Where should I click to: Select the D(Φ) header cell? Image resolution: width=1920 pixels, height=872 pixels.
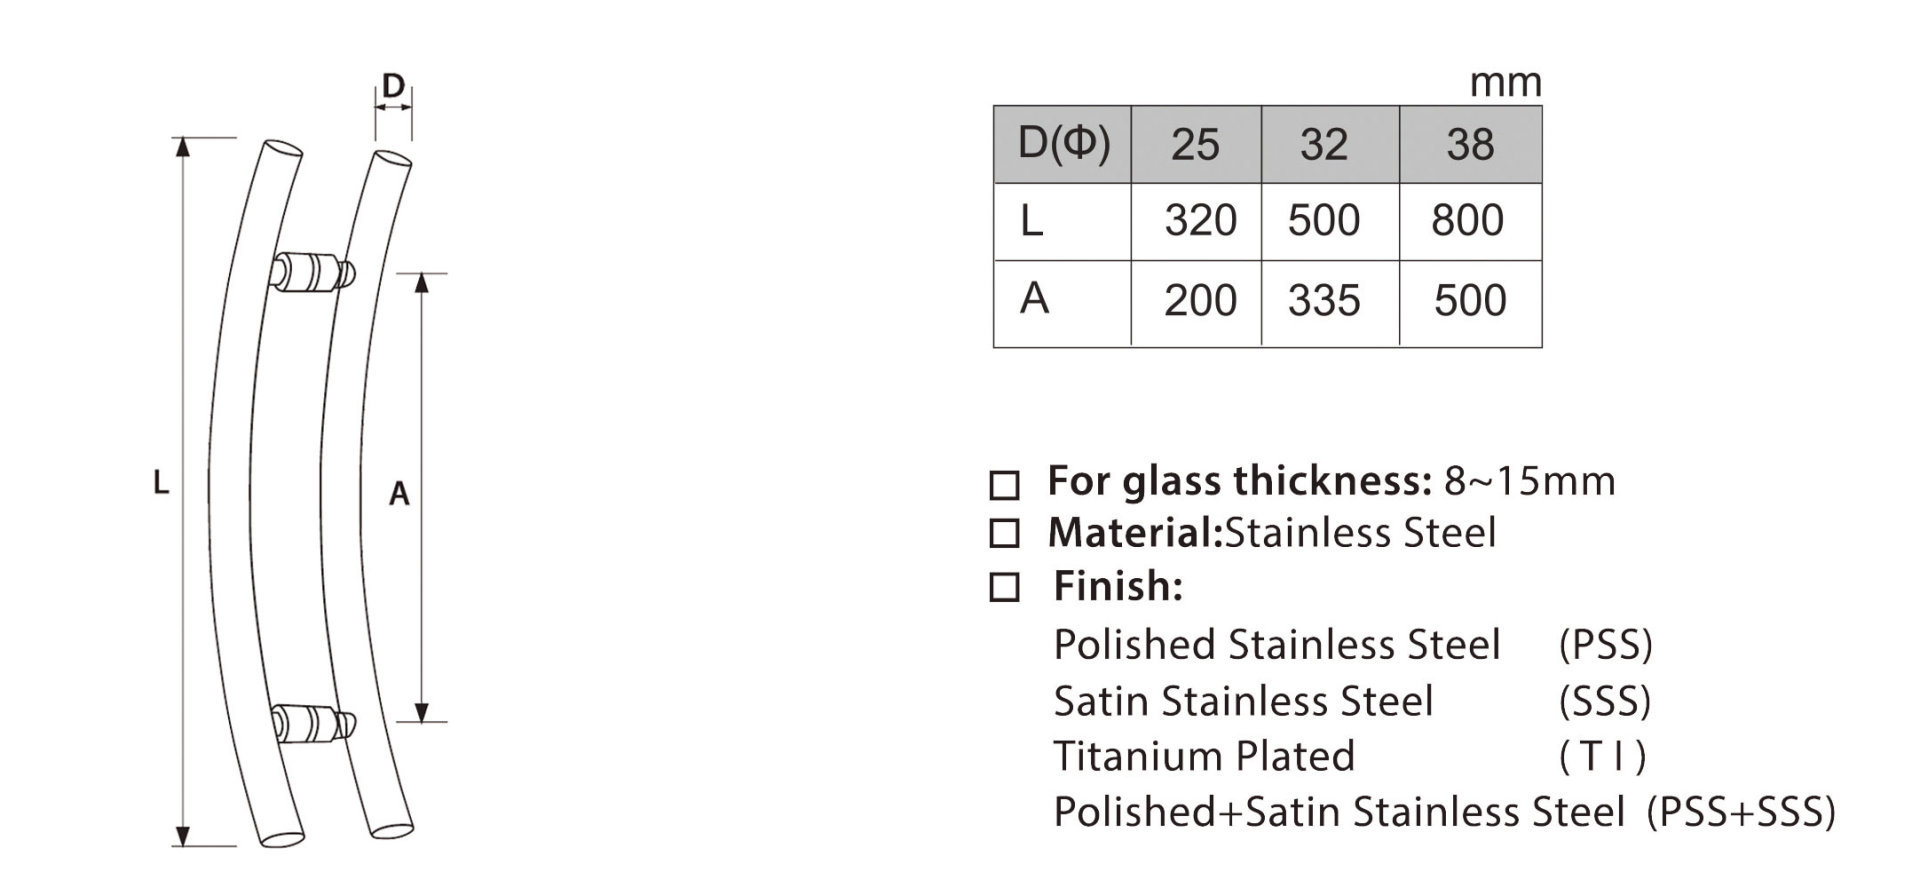point(1062,144)
